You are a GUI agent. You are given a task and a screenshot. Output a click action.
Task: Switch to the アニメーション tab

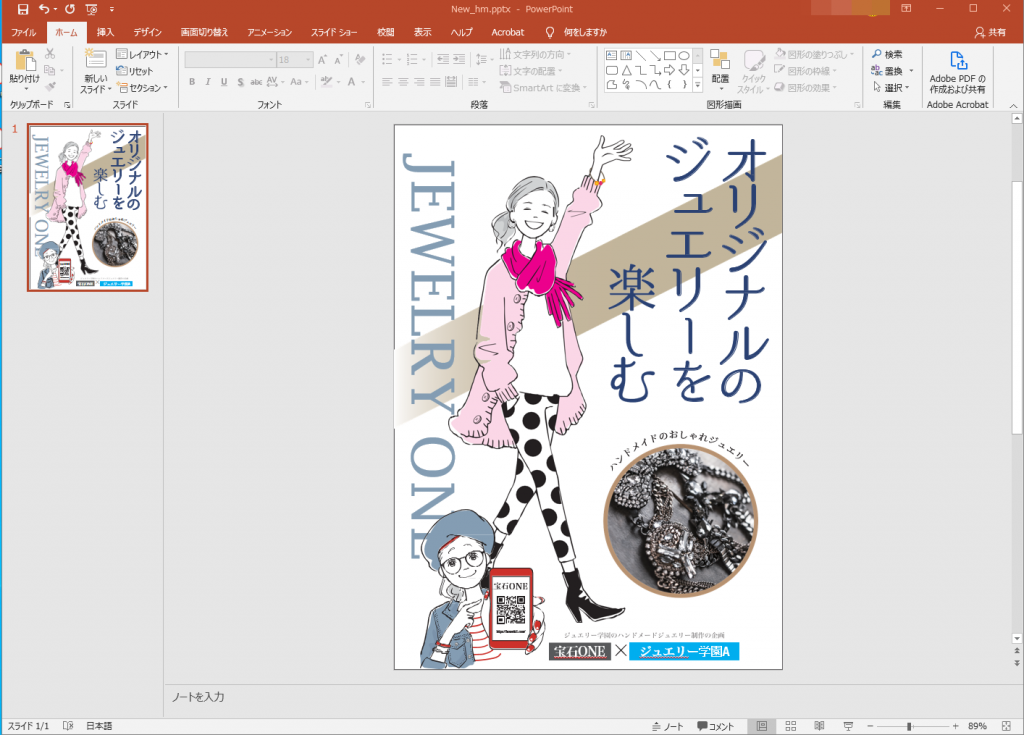click(270, 32)
